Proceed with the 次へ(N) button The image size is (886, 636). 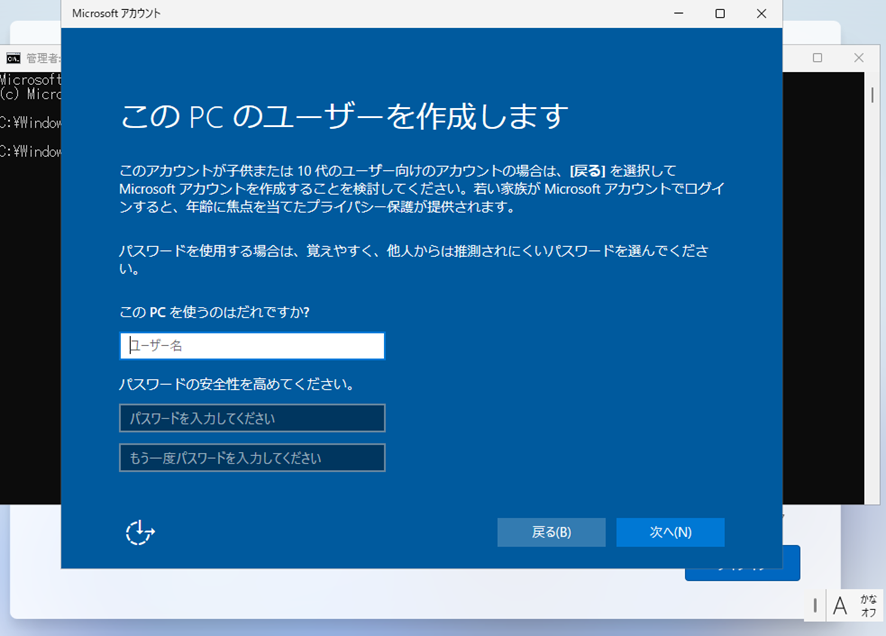pyautogui.click(x=670, y=532)
